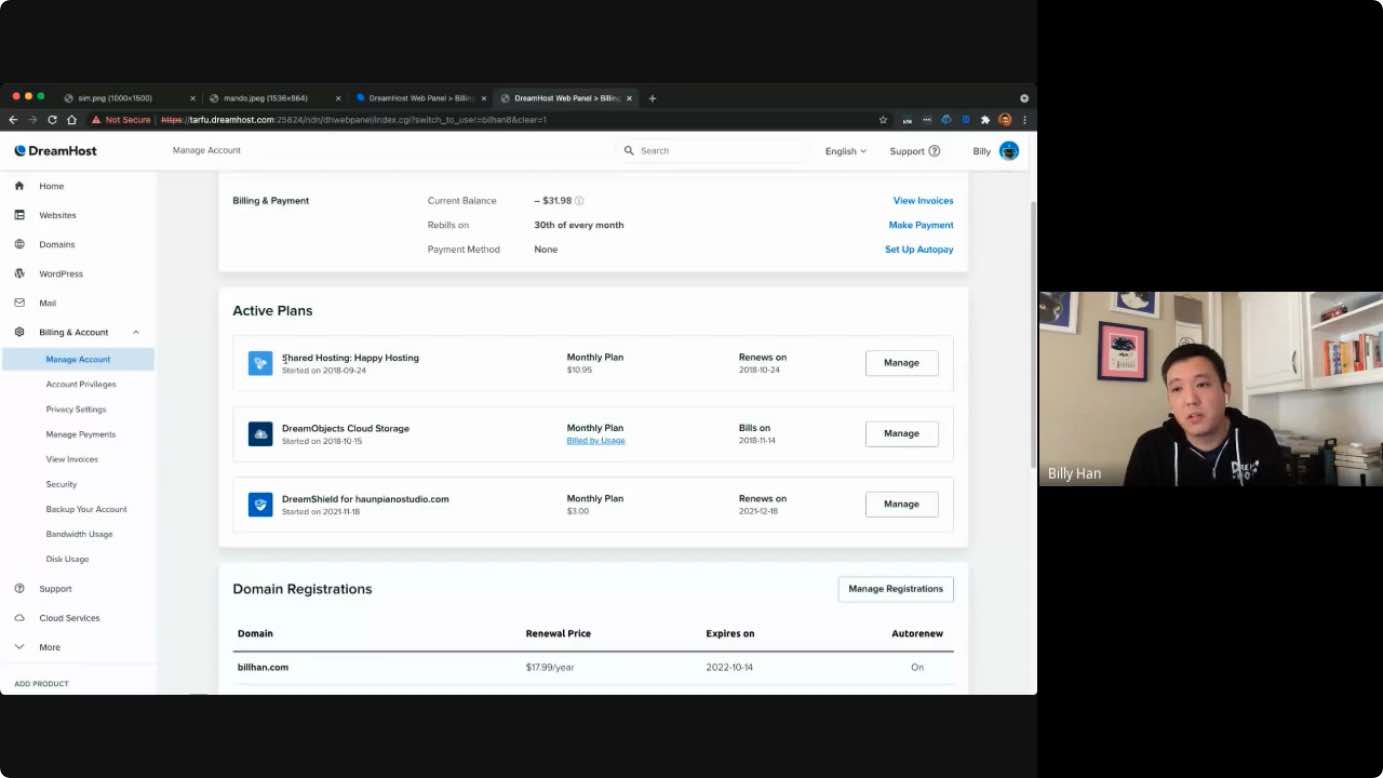This screenshot has width=1383, height=778.
Task: Select Backup Your Account in sidebar
Action: [86, 509]
